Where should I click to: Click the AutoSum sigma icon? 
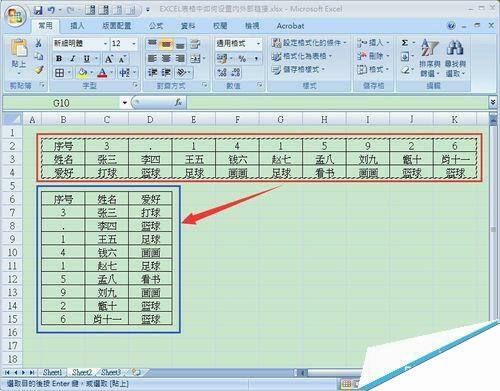[404, 43]
